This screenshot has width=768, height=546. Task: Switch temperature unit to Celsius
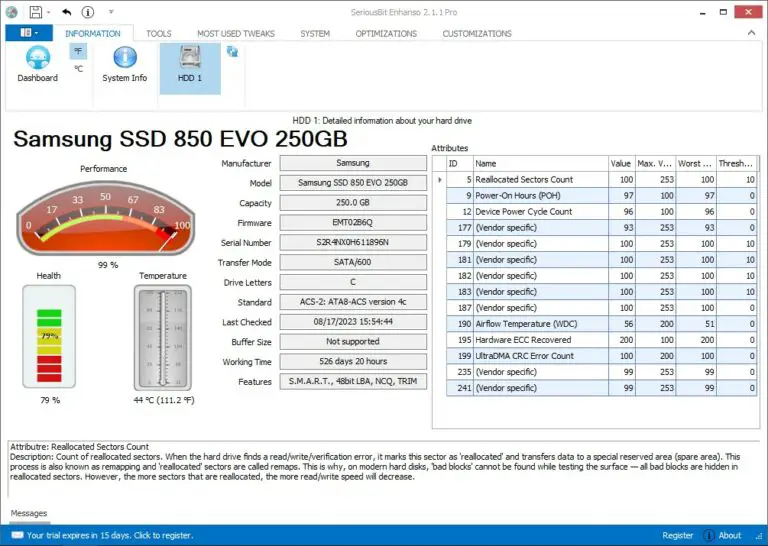pyautogui.click(x=78, y=69)
